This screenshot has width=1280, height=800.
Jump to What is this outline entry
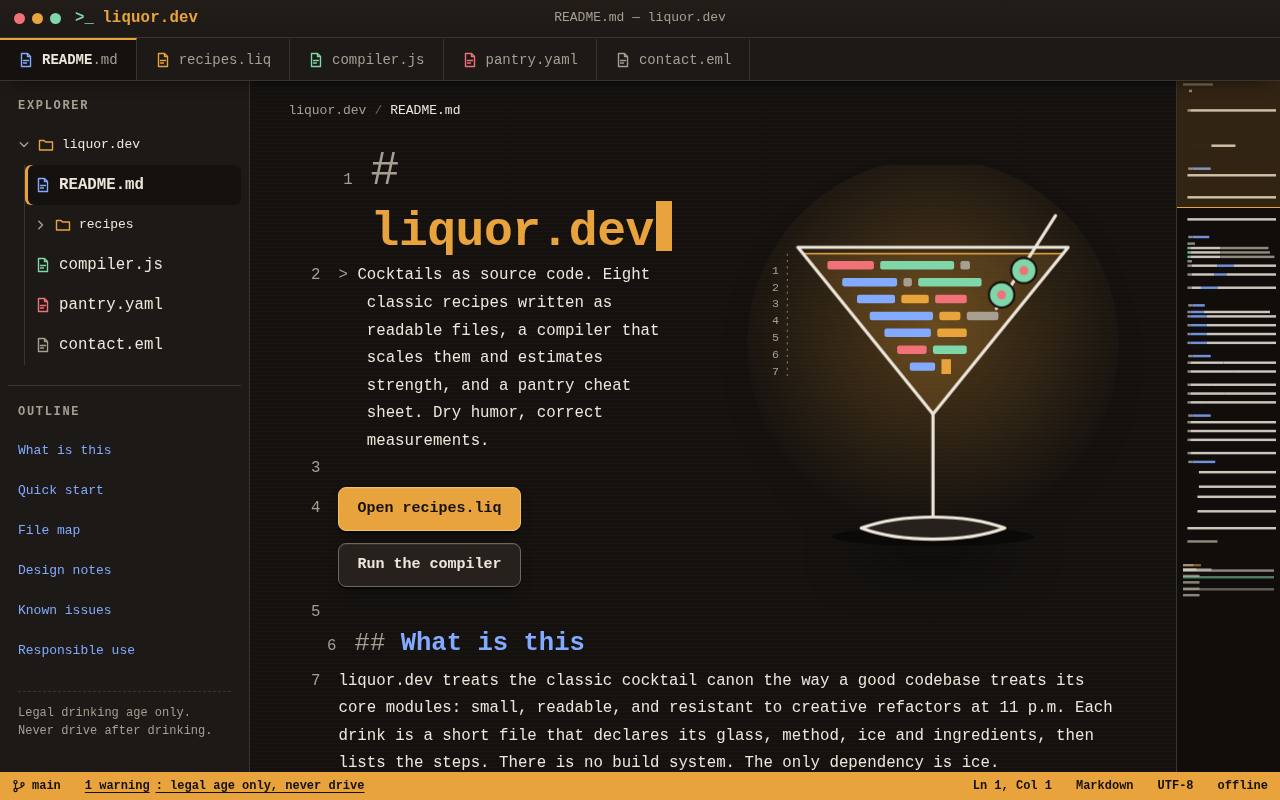pyautogui.click(x=65, y=451)
